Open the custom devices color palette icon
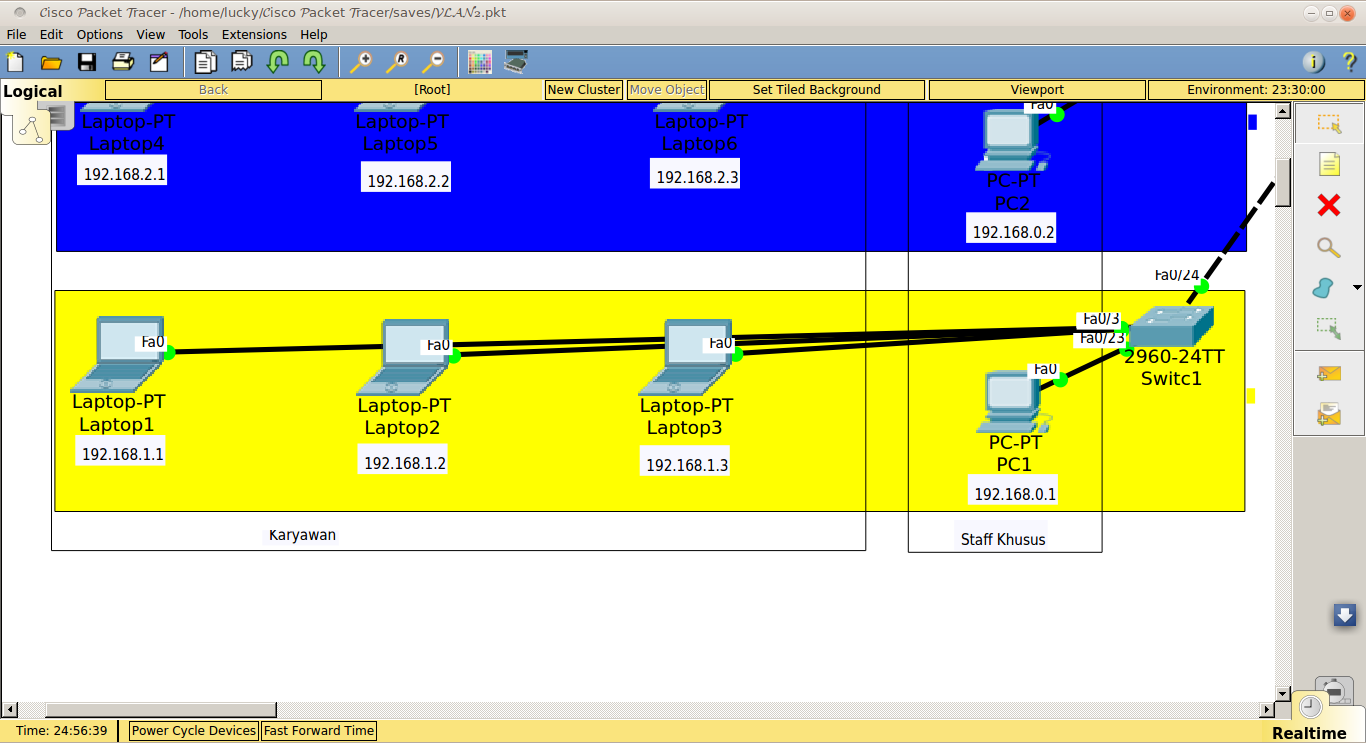This screenshot has height=743, width=1366. pyautogui.click(x=479, y=61)
